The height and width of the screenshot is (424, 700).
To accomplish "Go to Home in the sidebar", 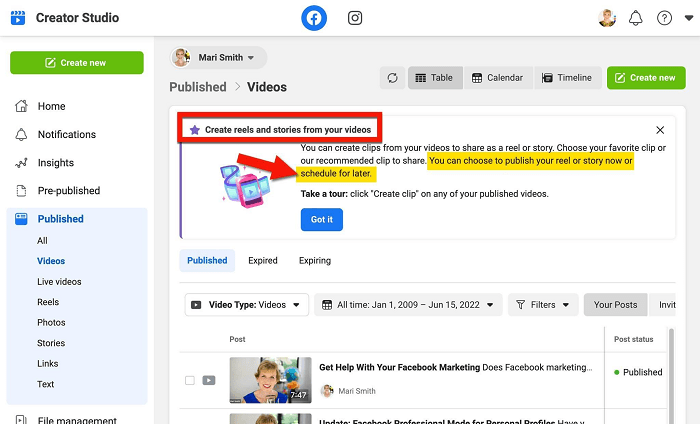I will [x=51, y=106].
